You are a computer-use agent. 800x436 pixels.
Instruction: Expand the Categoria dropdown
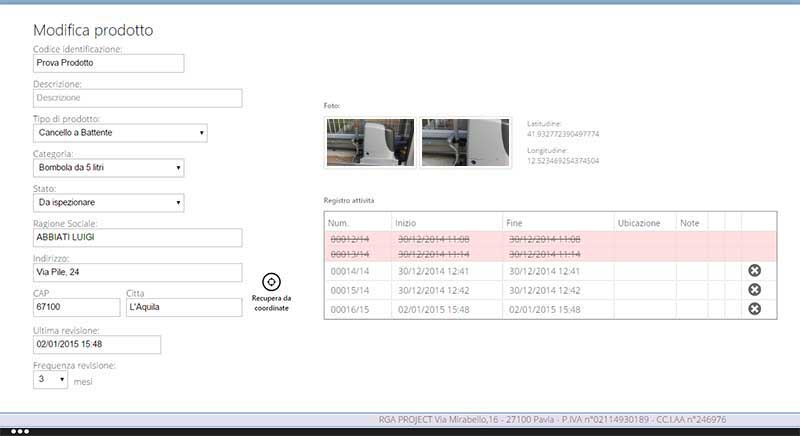(109, 168)
